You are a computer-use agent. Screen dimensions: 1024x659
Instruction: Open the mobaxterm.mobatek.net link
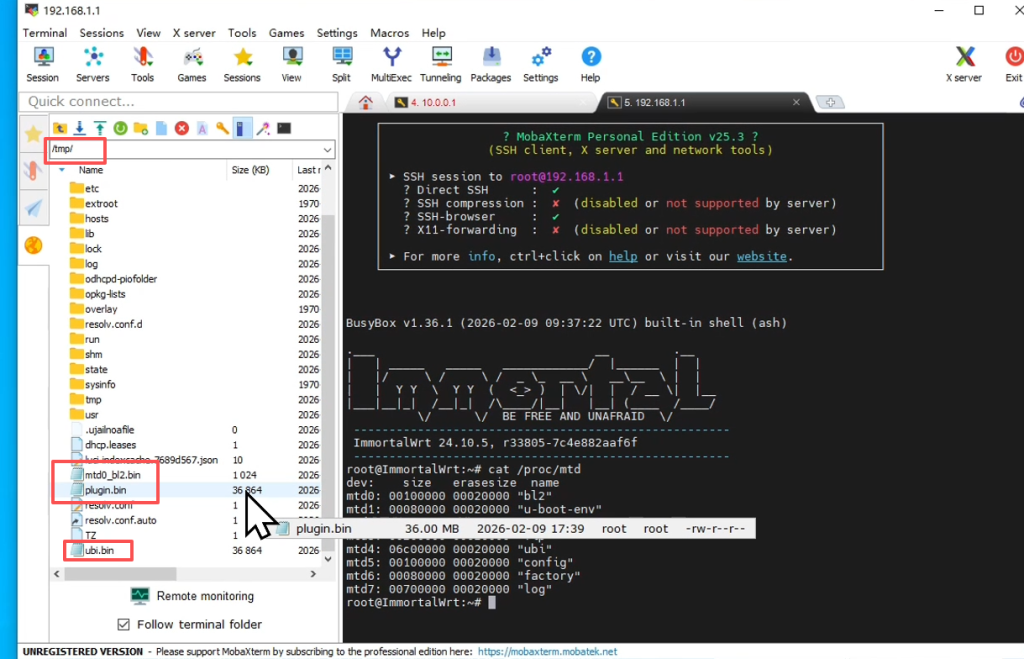(x=546, y=651)
